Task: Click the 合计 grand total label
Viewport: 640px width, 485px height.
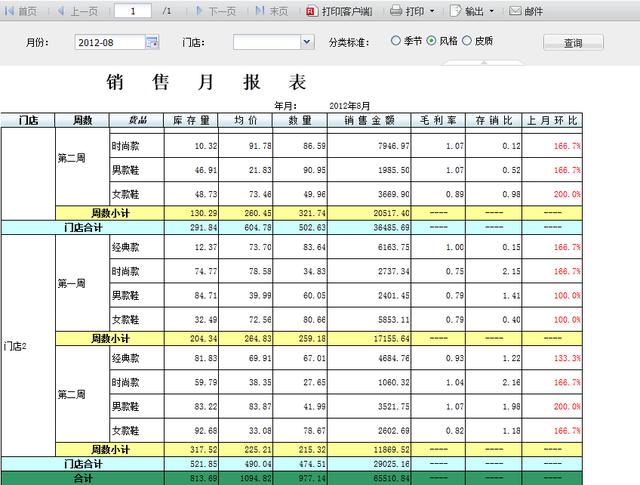Action: (82, 478)
